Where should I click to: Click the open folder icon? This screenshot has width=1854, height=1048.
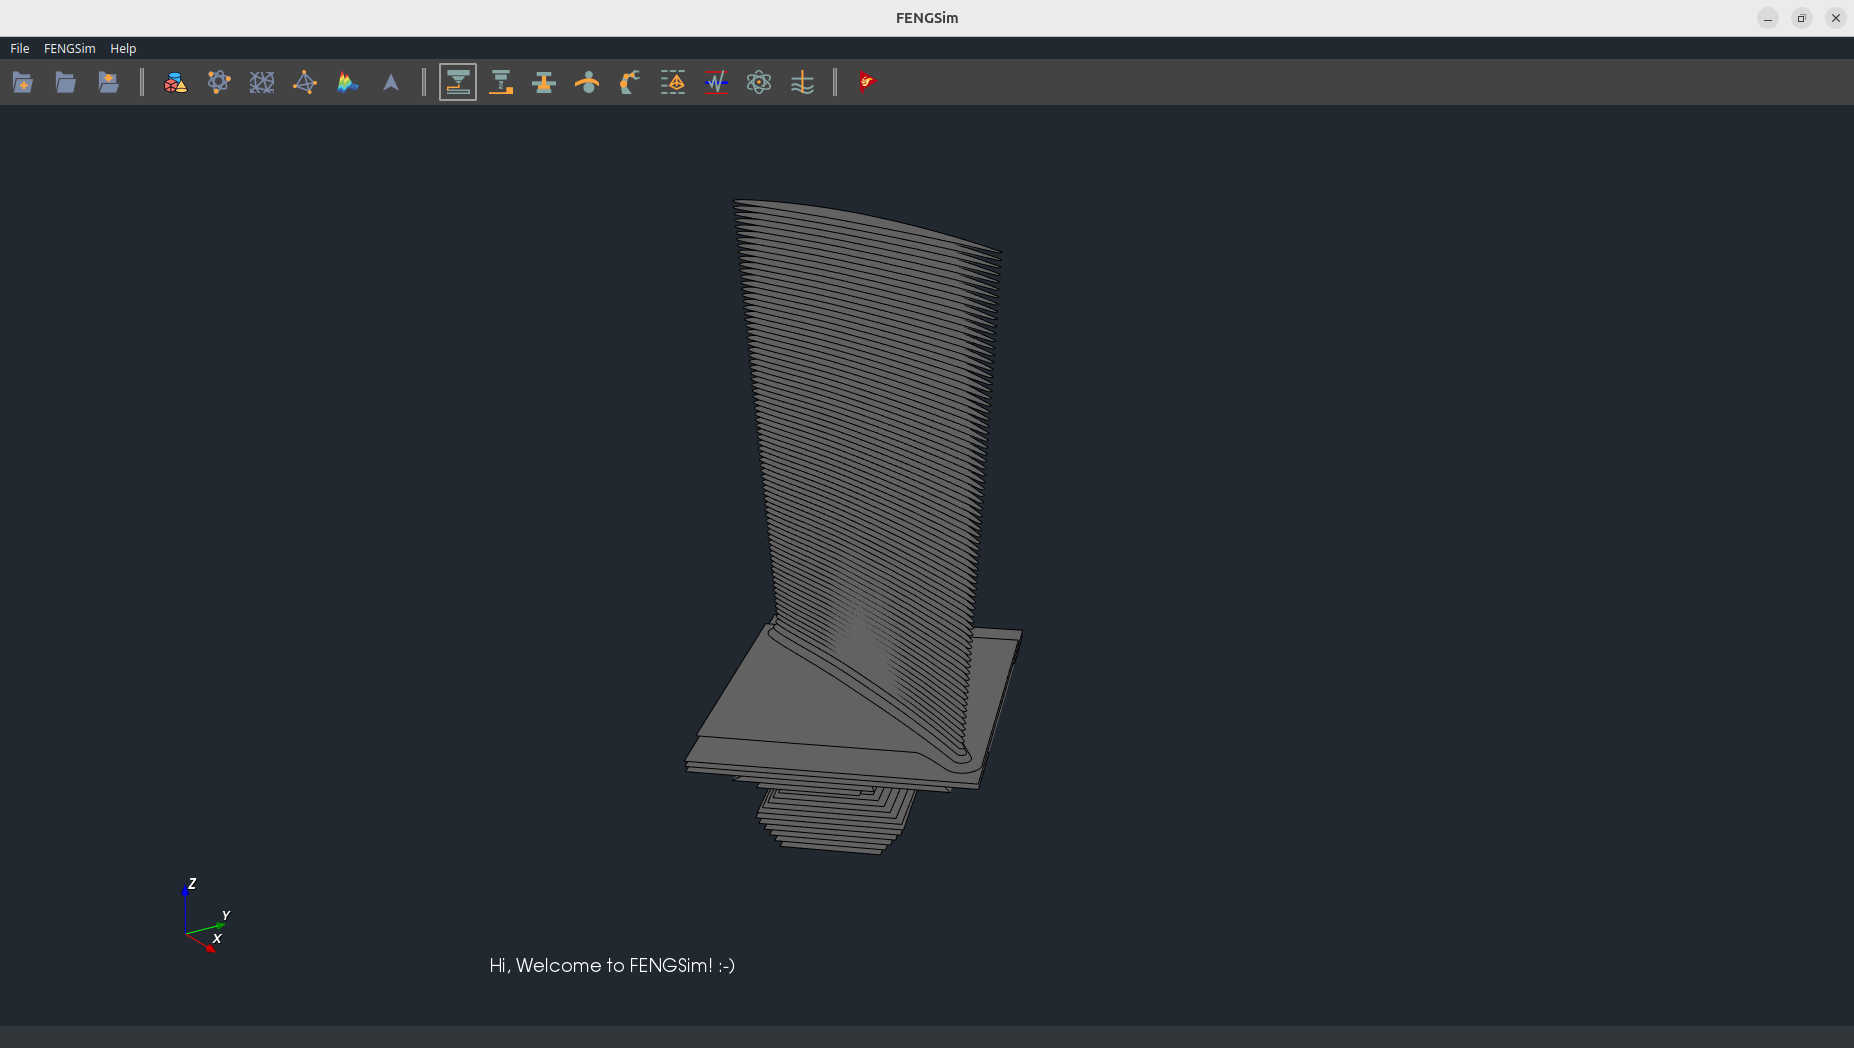(66, 82)
